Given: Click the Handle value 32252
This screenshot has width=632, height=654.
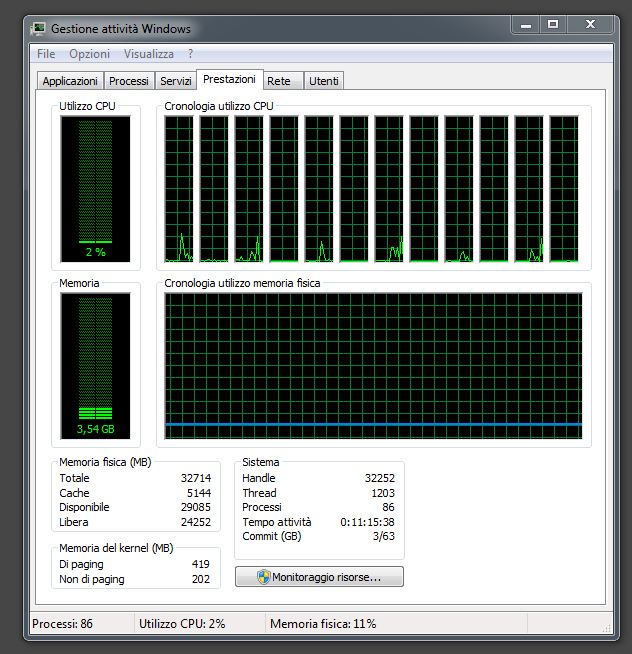Looking at the screenshot, I should 380,478.
